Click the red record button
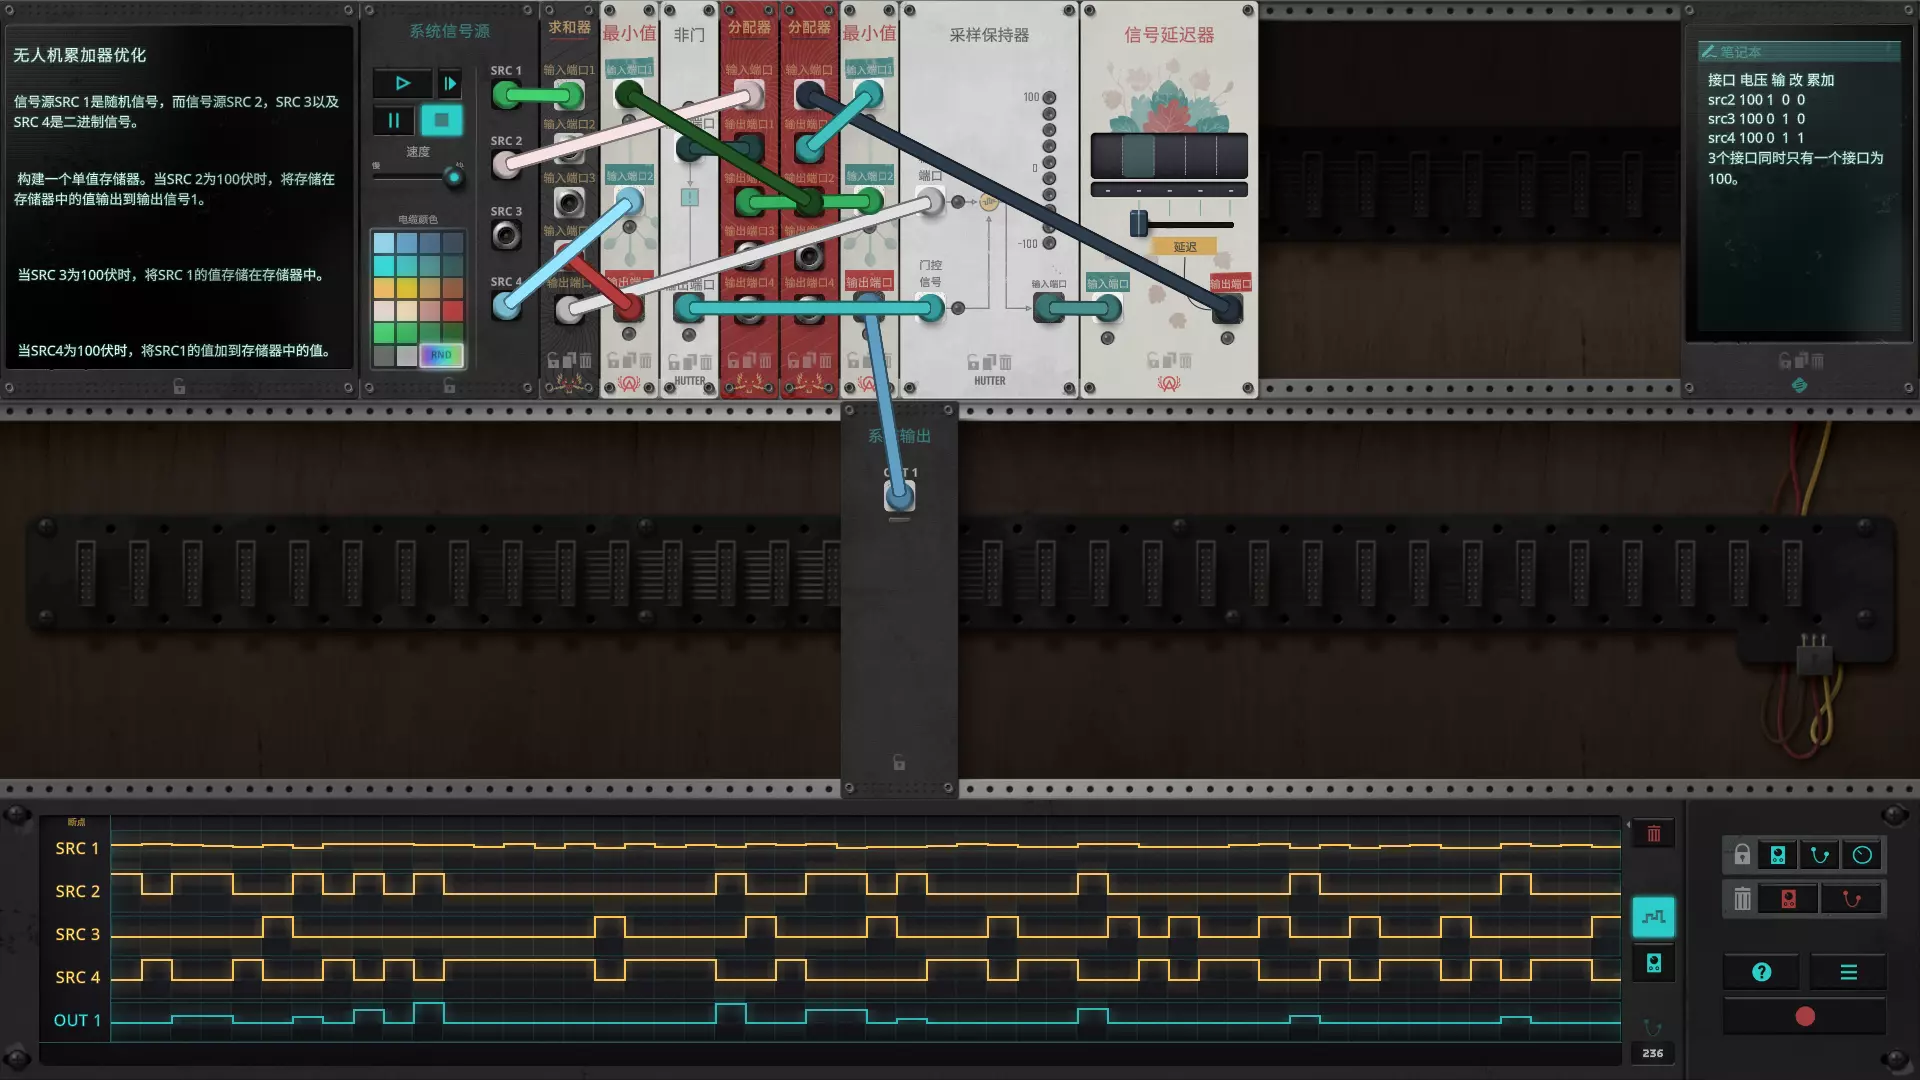Screen dimensions: 1920x1080 [x=1804, y=1017]
